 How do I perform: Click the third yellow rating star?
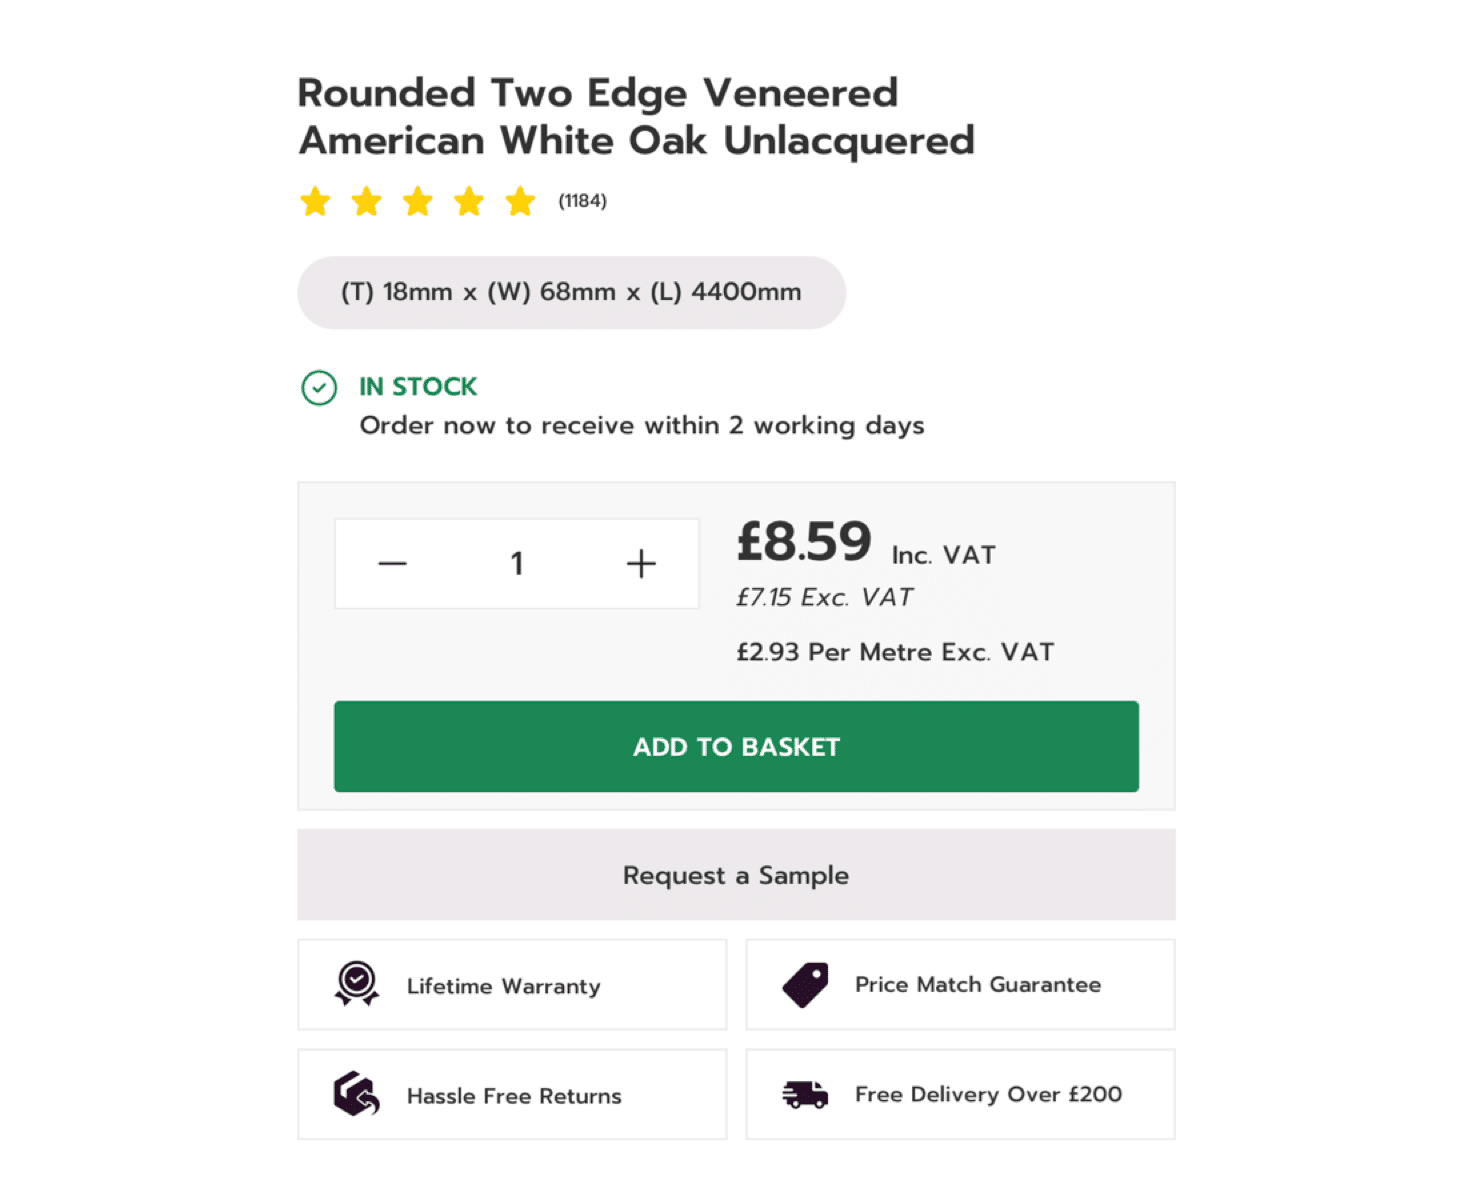point(418,202)
